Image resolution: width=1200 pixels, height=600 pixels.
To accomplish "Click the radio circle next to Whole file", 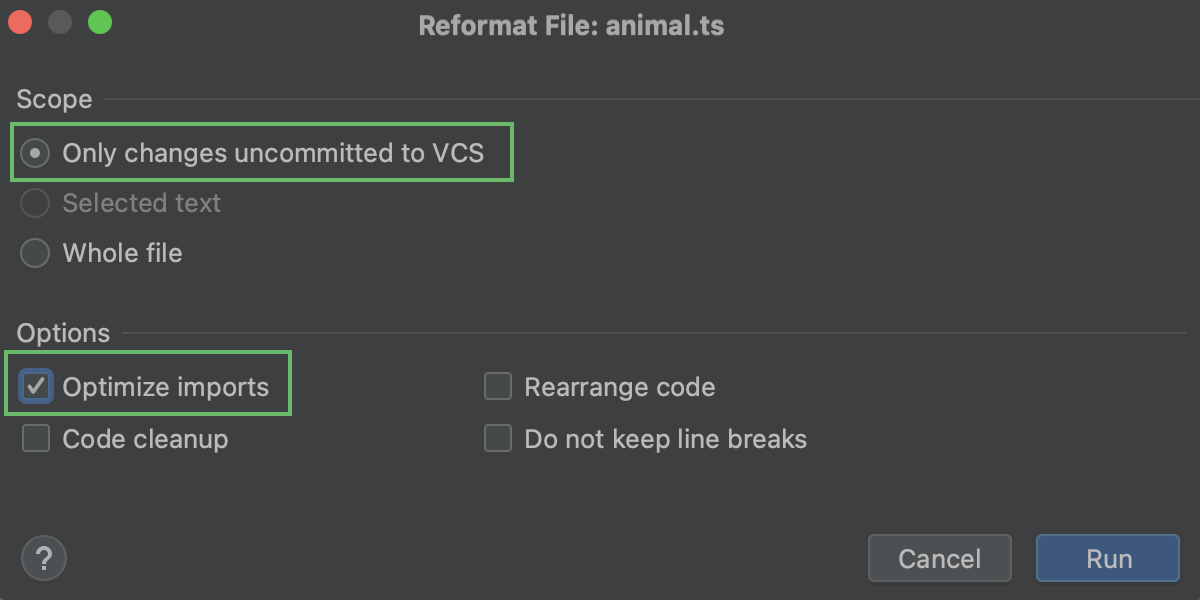I will 35,253.
